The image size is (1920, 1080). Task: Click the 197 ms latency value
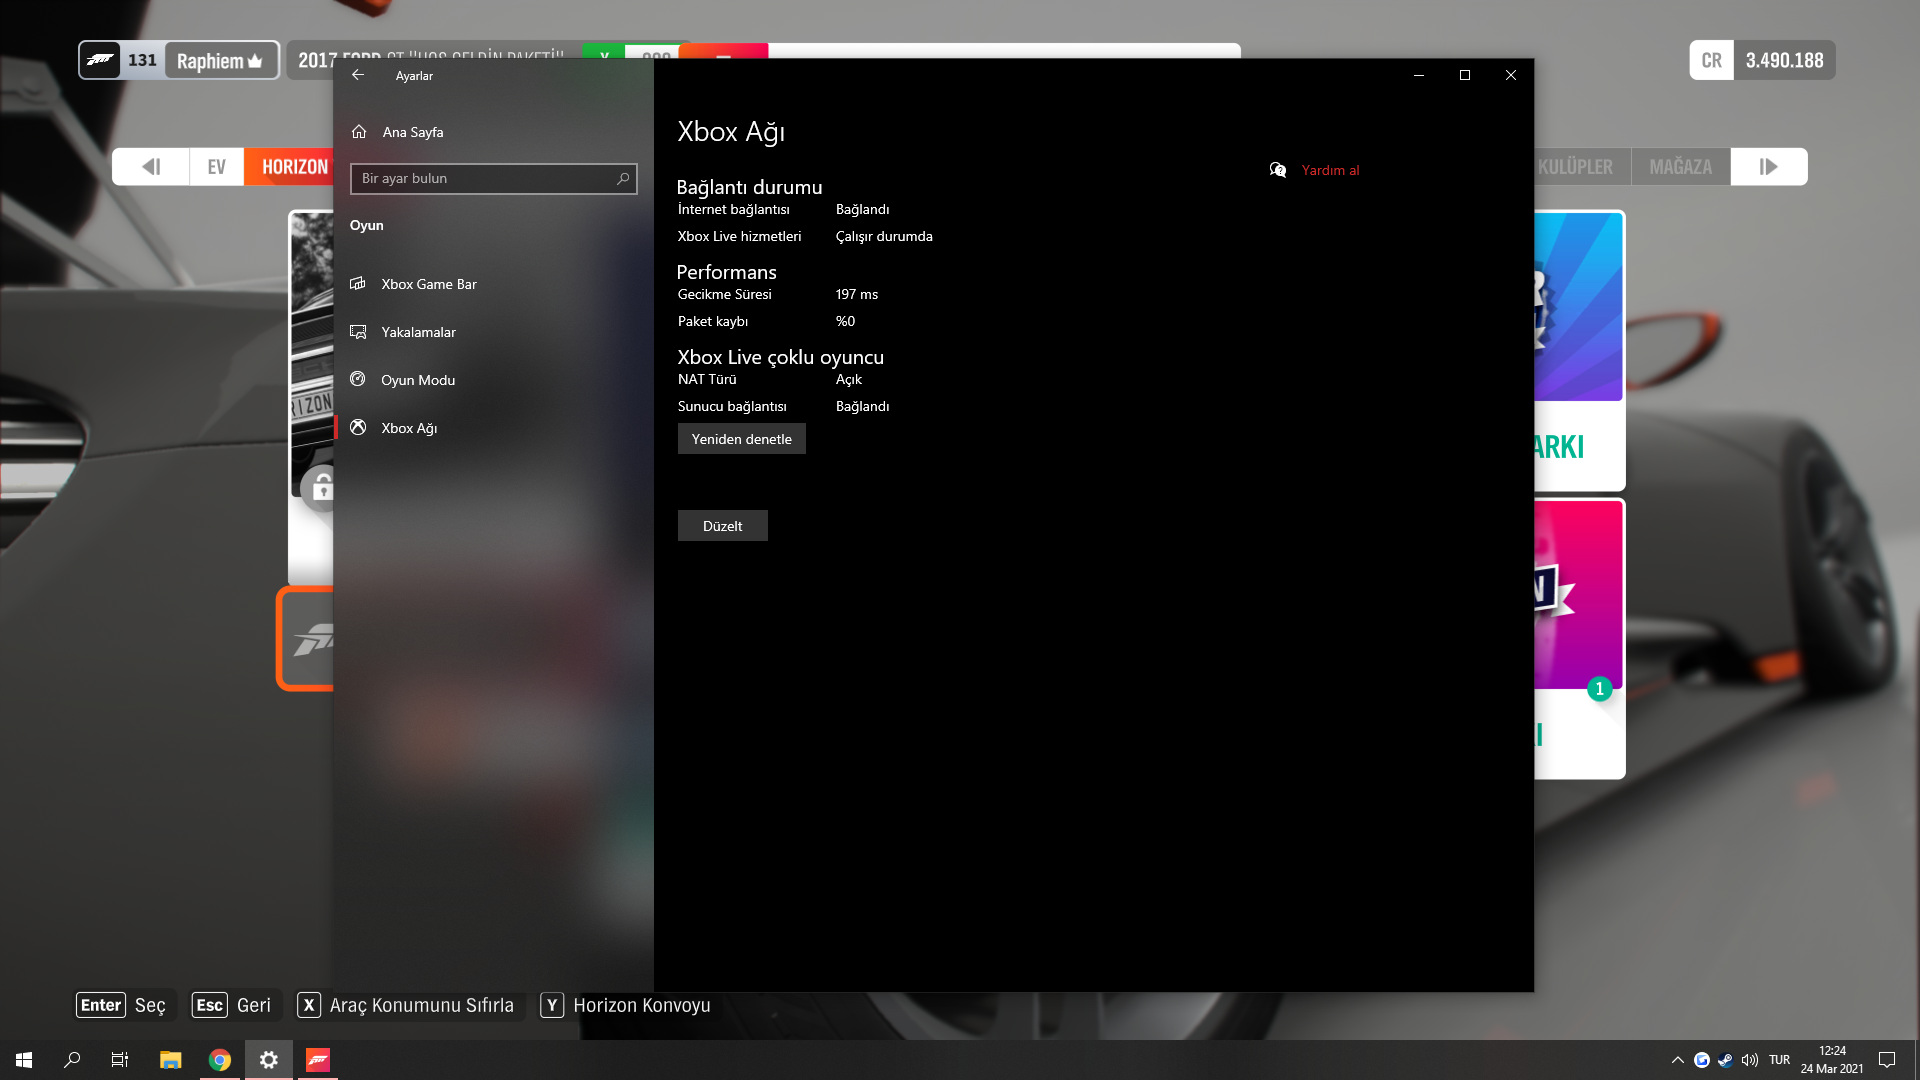857,294
